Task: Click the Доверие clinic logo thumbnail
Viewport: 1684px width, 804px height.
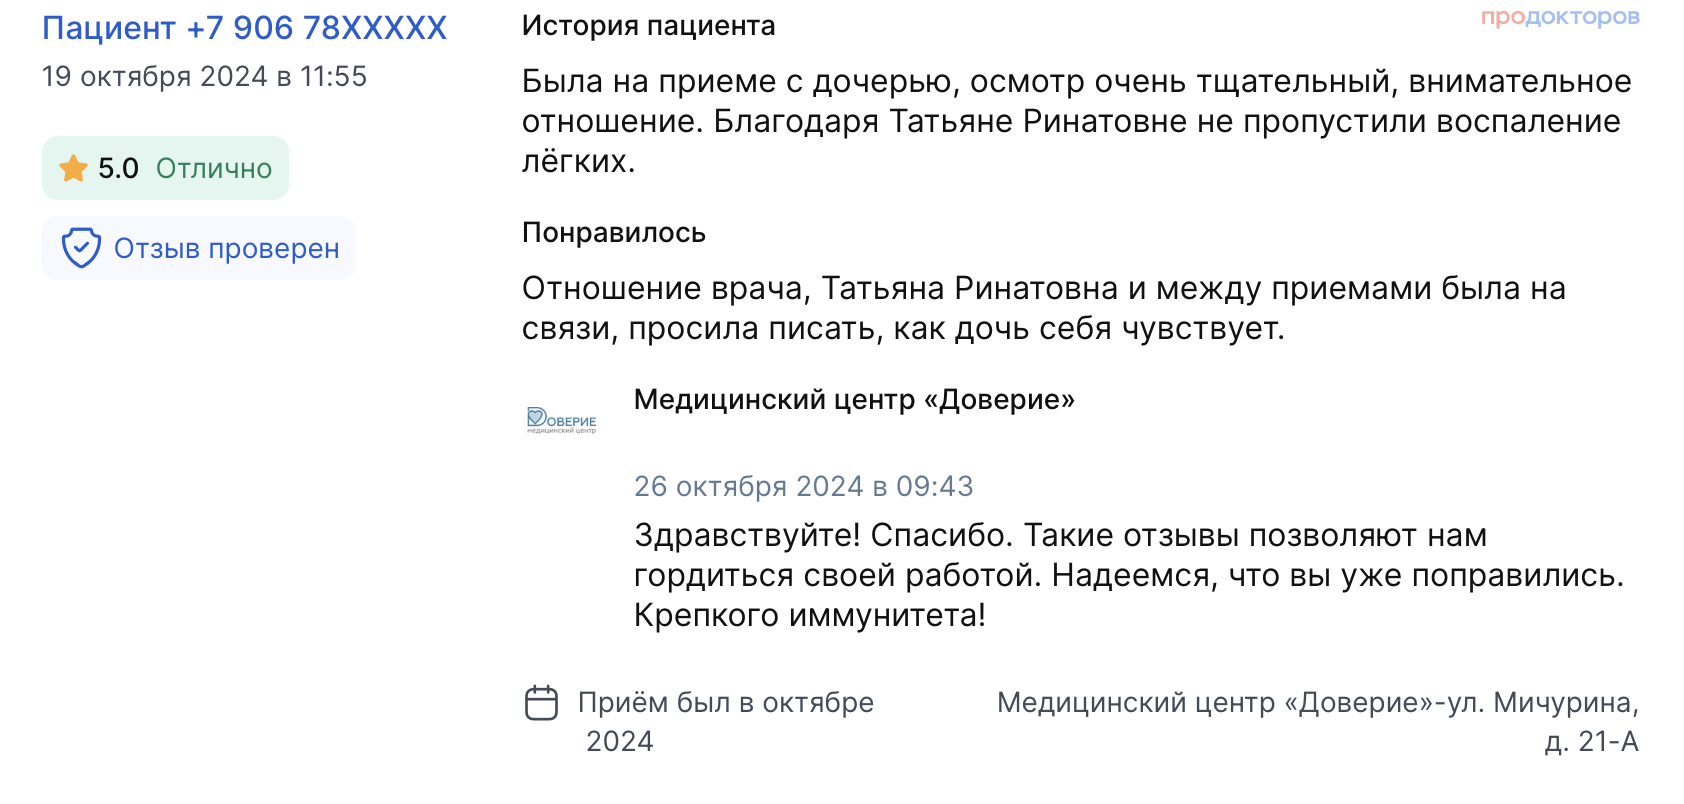Action: [562, 420]
